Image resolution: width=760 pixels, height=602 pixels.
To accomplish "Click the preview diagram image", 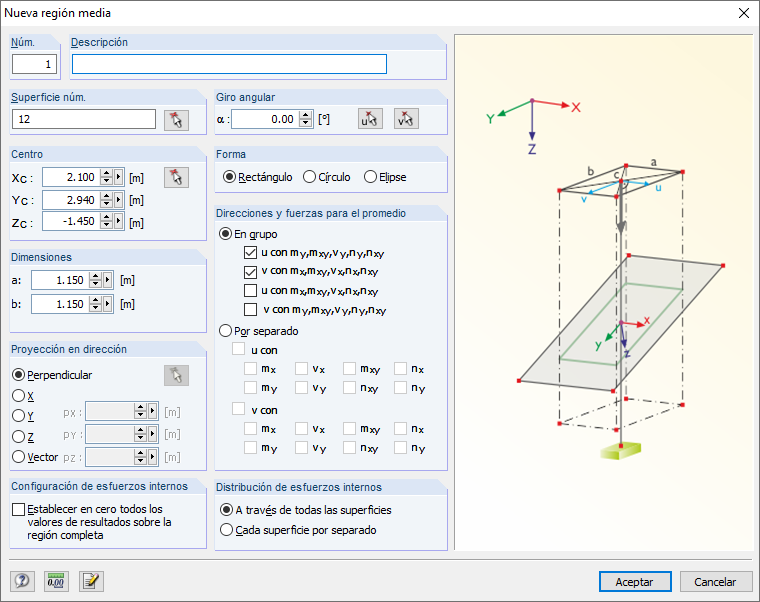I will (x=603, y=292).
